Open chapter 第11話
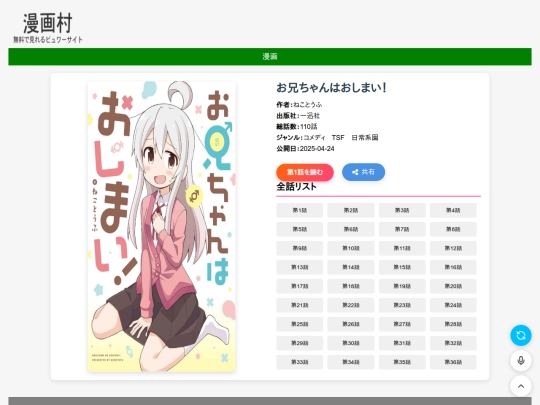Viewport: 540px width, 405px height. 402,248
